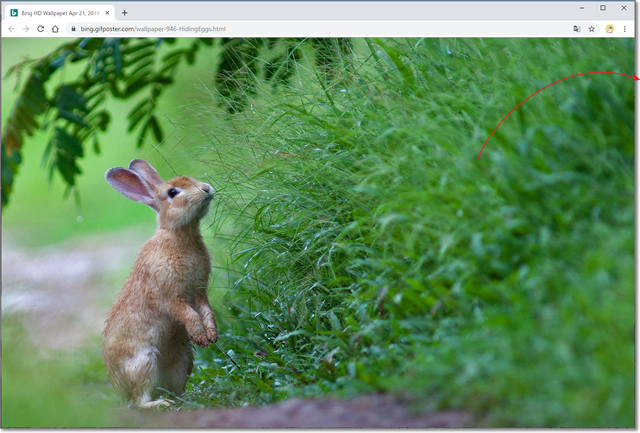Go back to the previous page
The width and height of the screenshot is (640, 433).
(11, 29)
